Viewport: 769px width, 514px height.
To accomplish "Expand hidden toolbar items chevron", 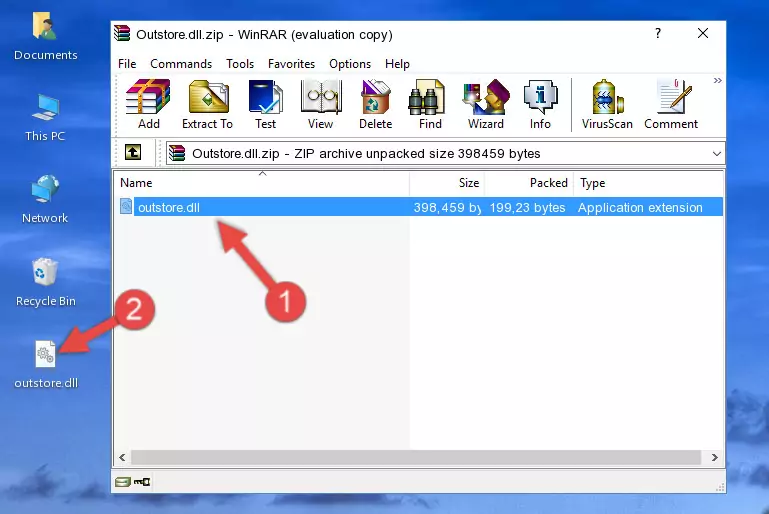I will coord(718,80).
